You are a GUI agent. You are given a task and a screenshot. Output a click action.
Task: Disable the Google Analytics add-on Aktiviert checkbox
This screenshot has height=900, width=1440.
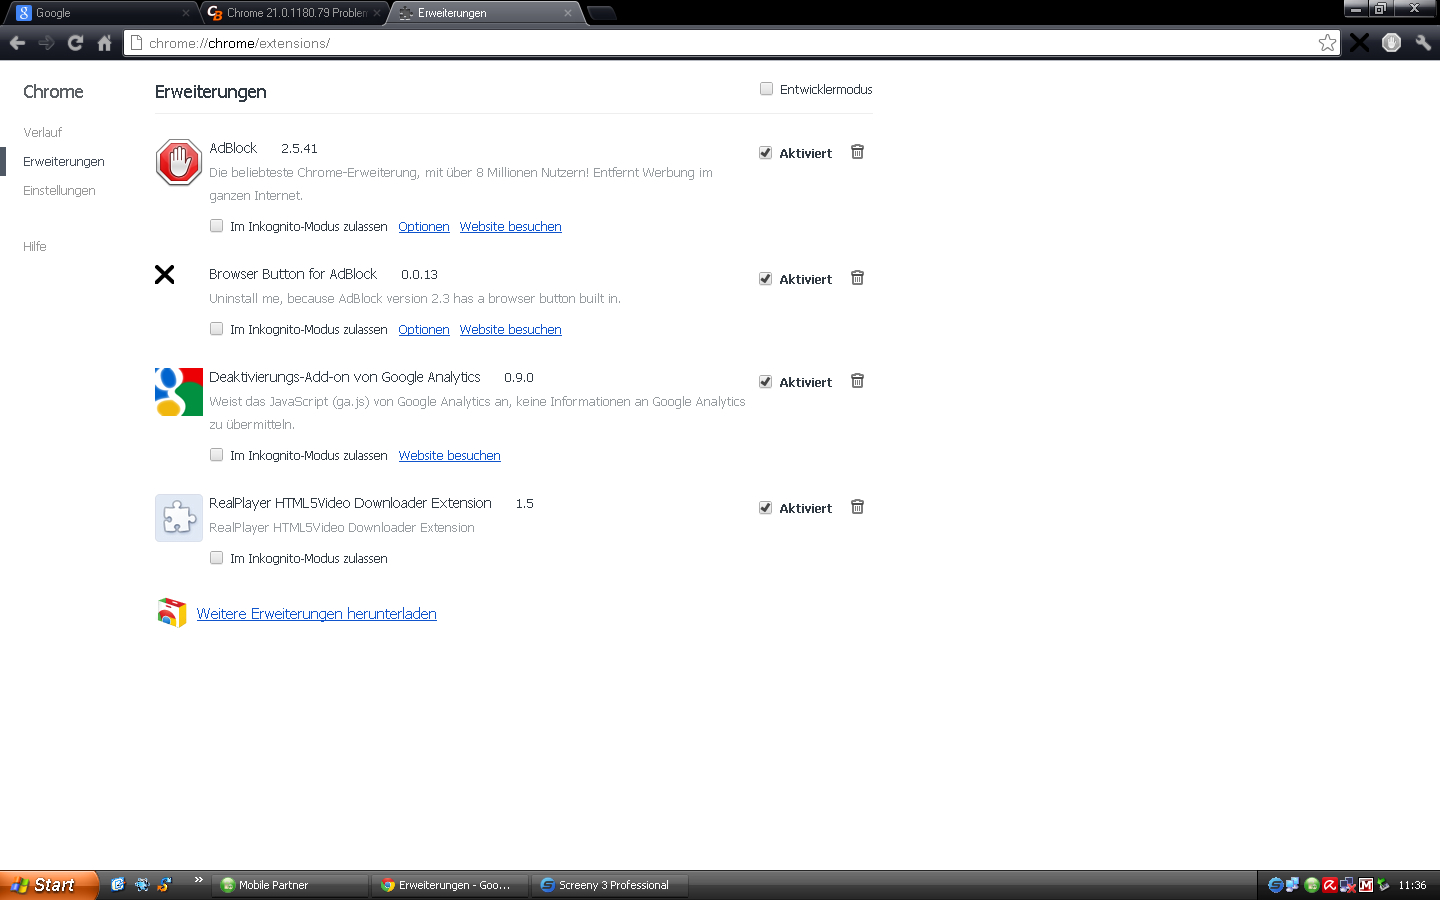pos(766,382)
